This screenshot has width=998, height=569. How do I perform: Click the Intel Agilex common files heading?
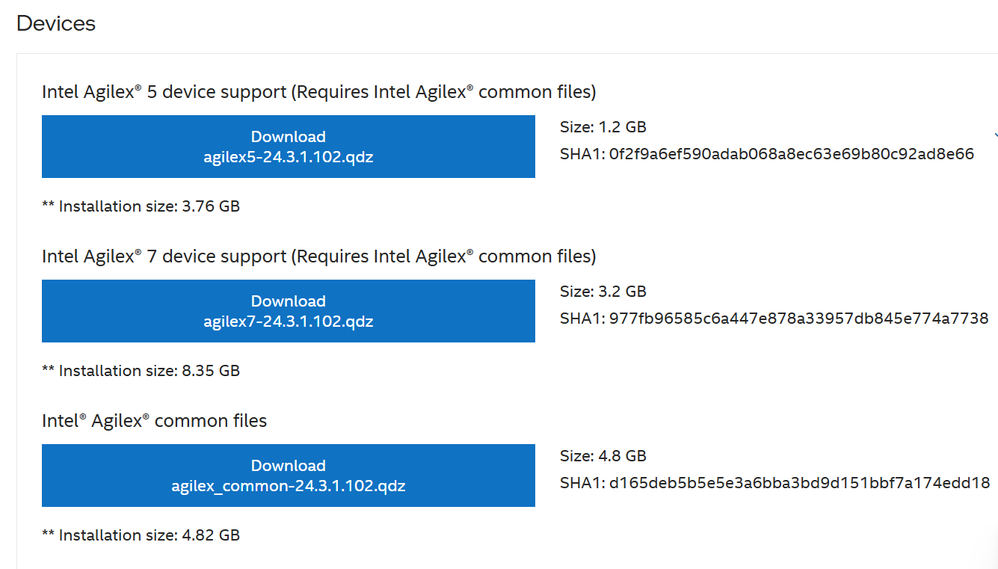pos(154,421)
